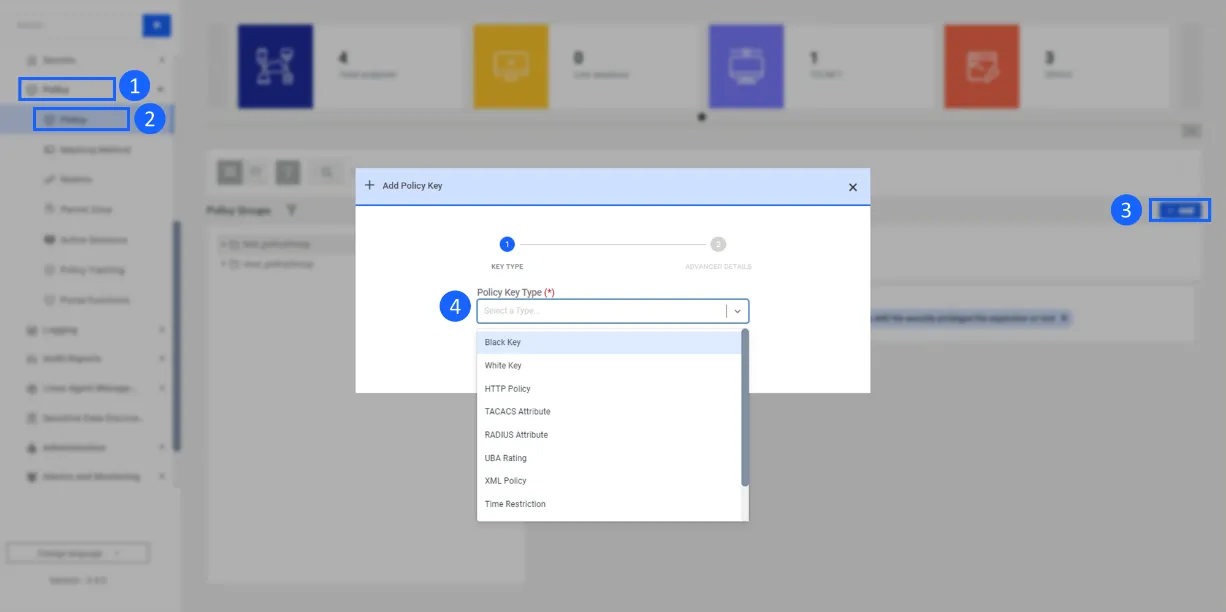
Task: Click the yellow monitor summary tile
Action: (x=511, y=66)
